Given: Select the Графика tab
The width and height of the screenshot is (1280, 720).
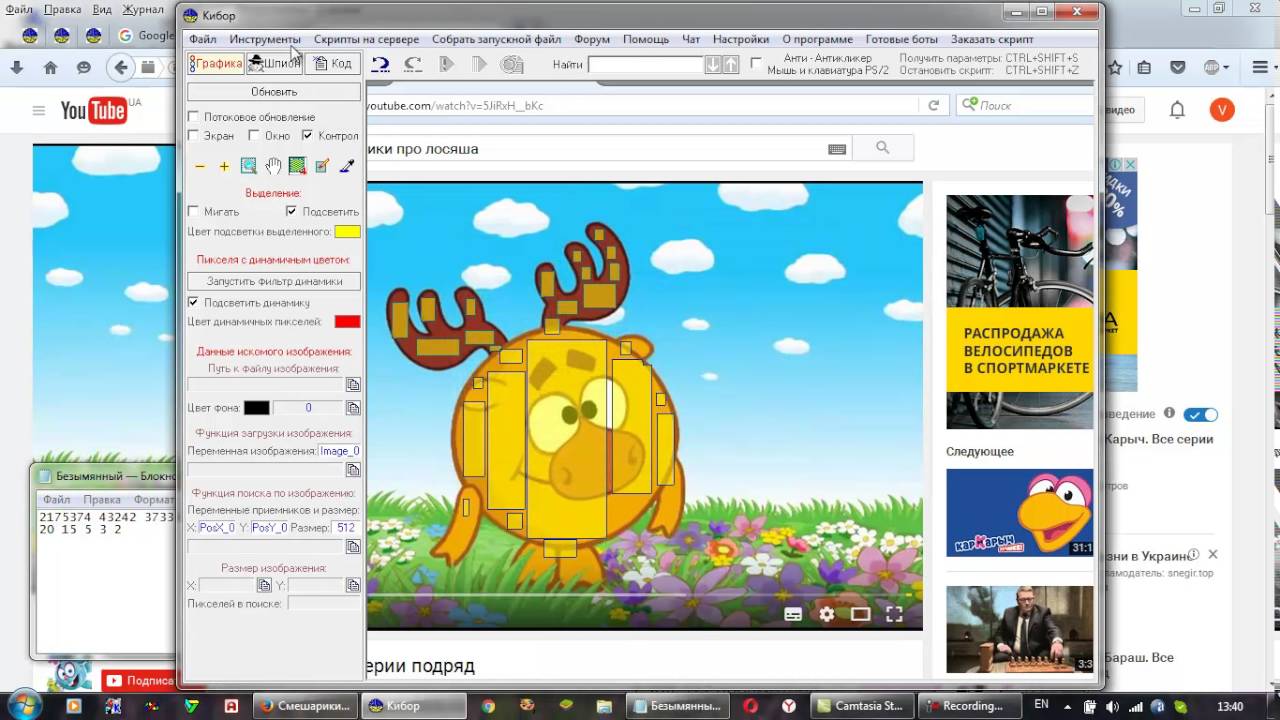Looking at the screenshot, I should pyautogui.click(x=216, y=64).
